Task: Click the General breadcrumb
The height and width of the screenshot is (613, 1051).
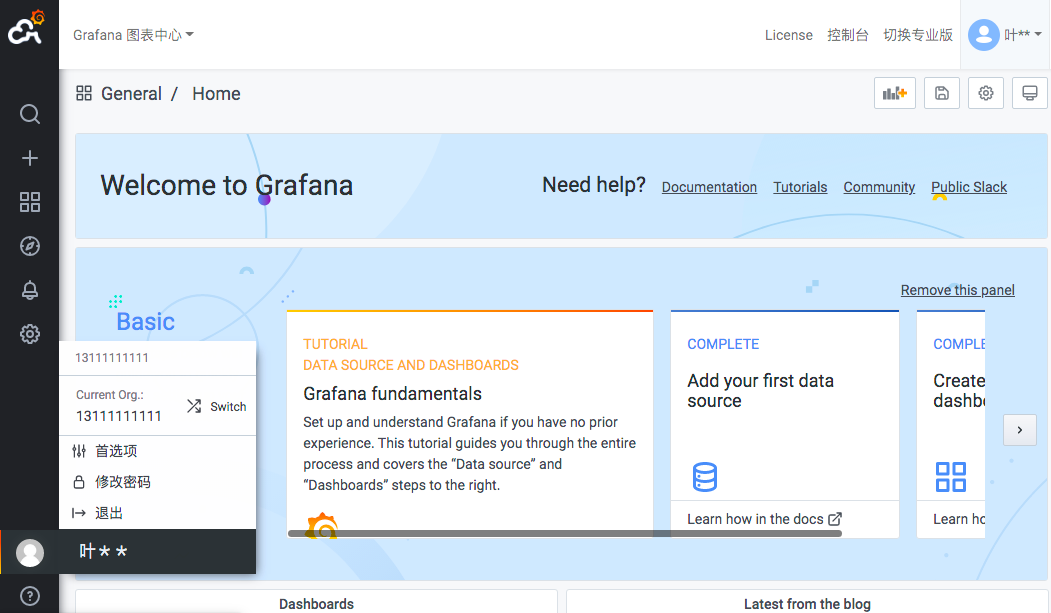Action: (x=131, y=94)
